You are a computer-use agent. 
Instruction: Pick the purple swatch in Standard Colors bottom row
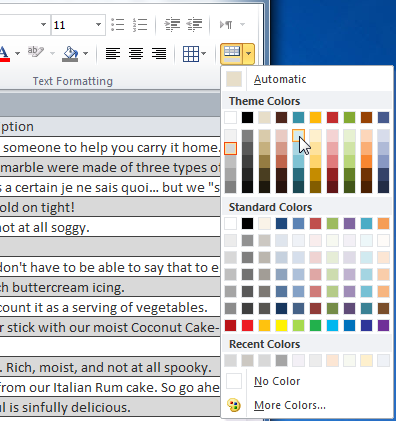(x=384, y=325)
